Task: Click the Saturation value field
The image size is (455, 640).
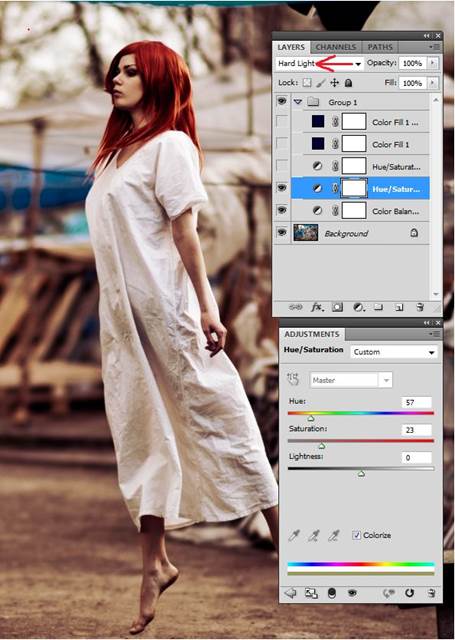Action: click(417, 430)
